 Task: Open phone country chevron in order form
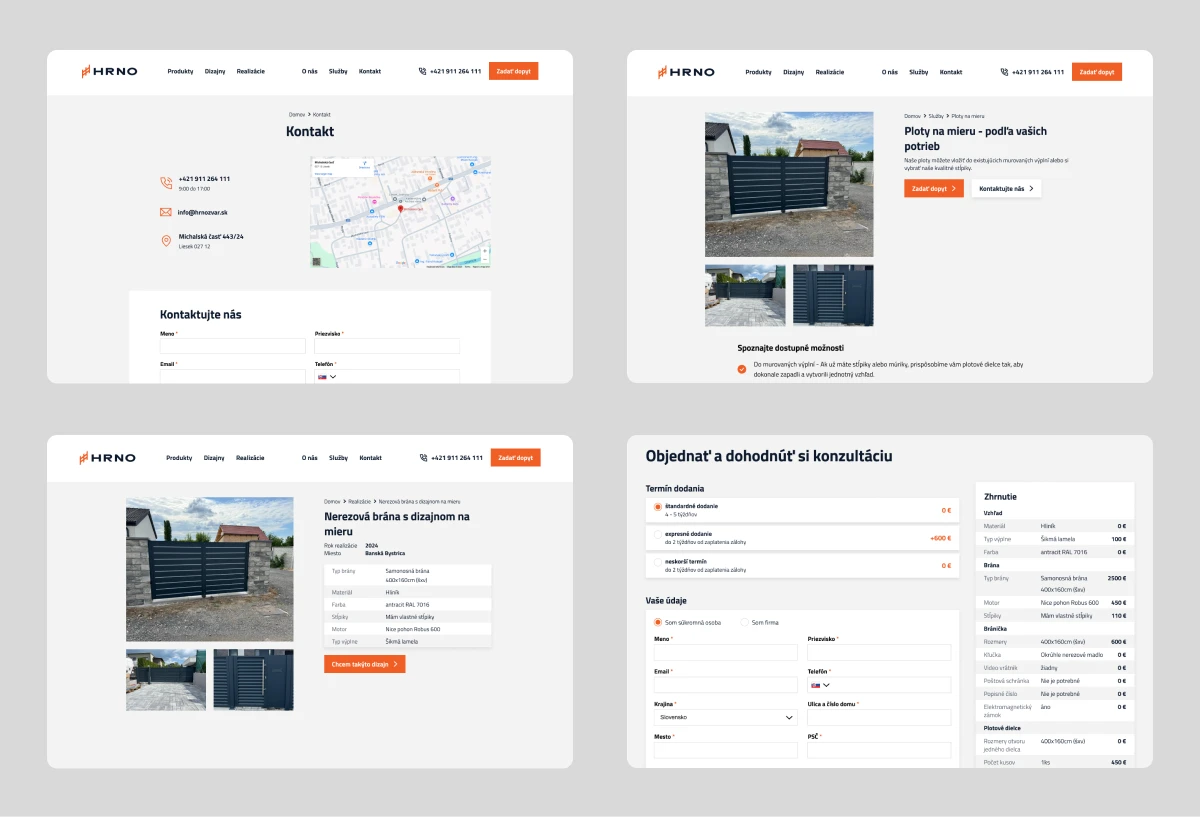click(x=827, y=685)
